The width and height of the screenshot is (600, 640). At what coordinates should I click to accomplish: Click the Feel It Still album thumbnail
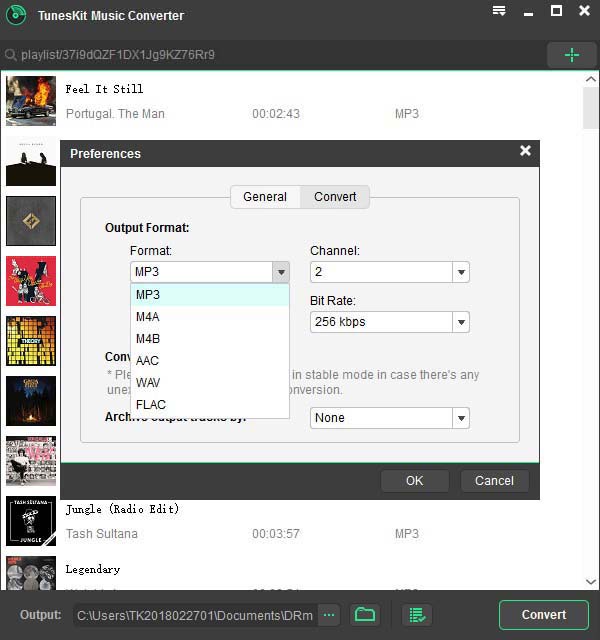[31, 101]
